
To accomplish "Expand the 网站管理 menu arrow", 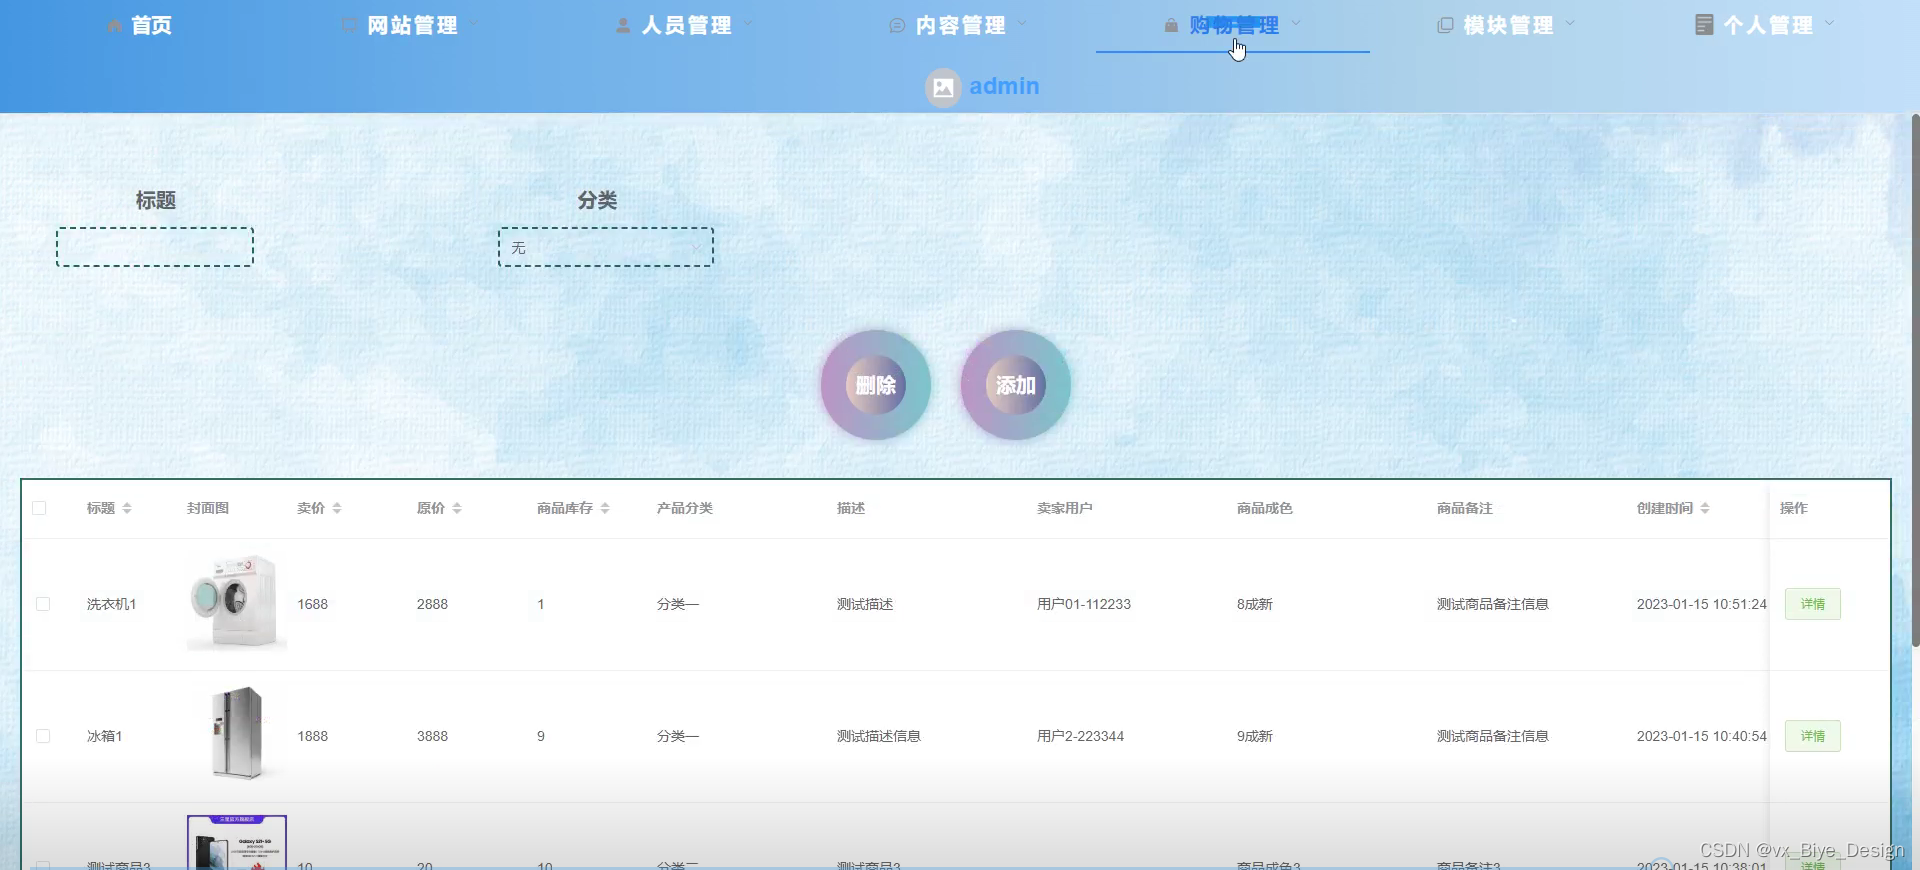I will coord(474,23).
